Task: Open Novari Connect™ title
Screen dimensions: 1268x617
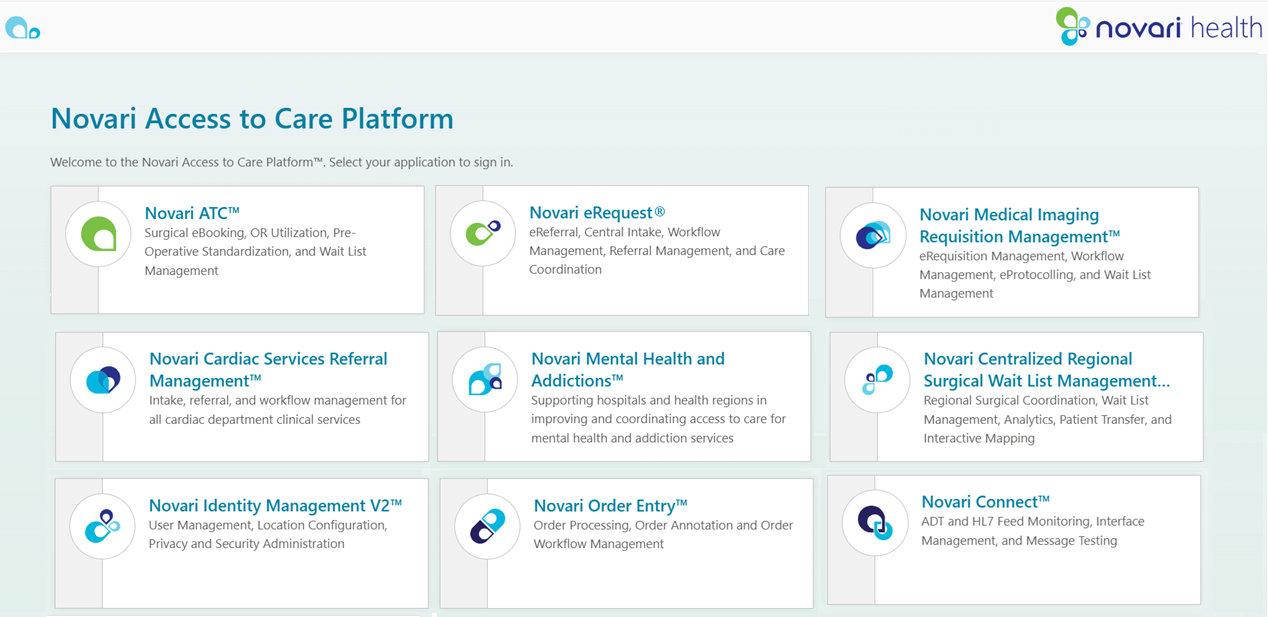Action: pyautogui.click(x=986, y=501)
